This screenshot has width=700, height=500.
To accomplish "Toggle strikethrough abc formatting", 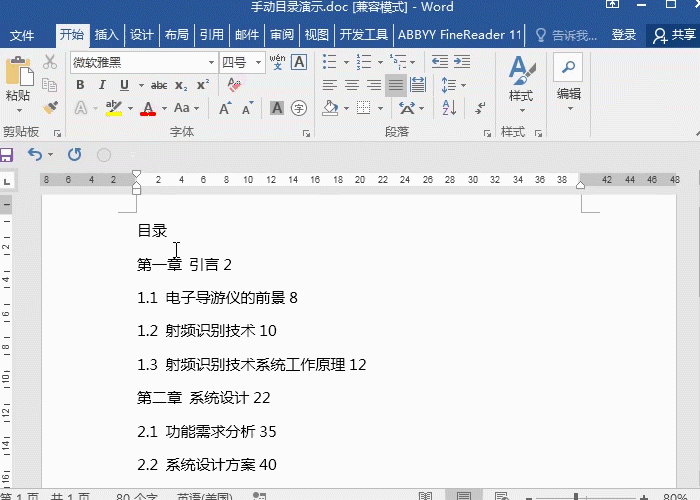I will (159, 85).
